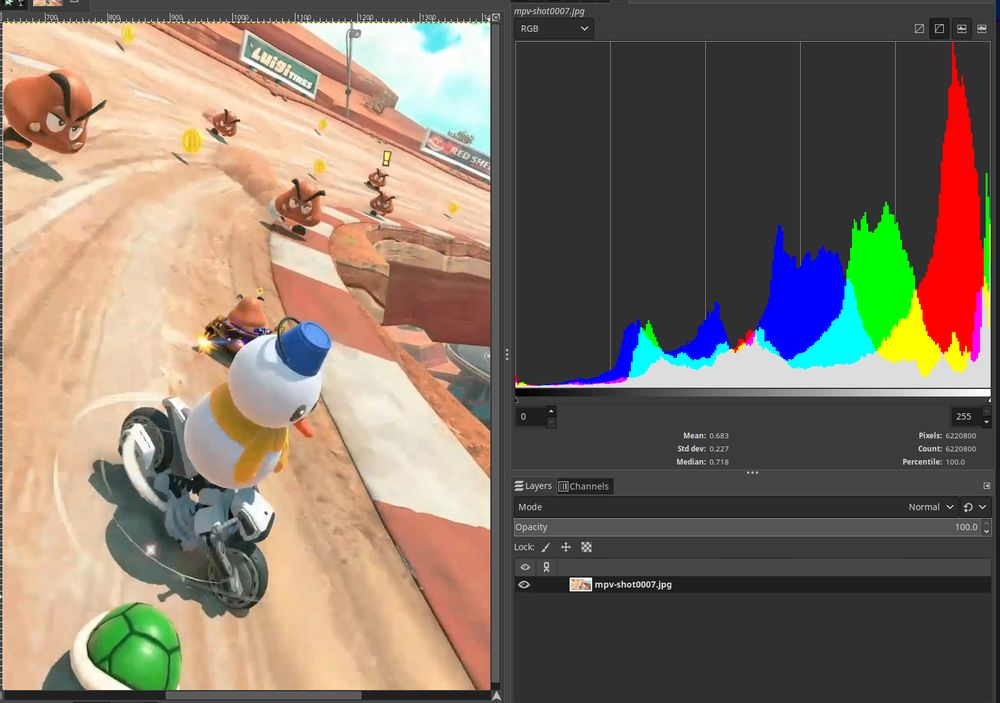Click the navigate image button at canvas corner
This screenshot has width=1000, height=703.
(x=496, y=696)
